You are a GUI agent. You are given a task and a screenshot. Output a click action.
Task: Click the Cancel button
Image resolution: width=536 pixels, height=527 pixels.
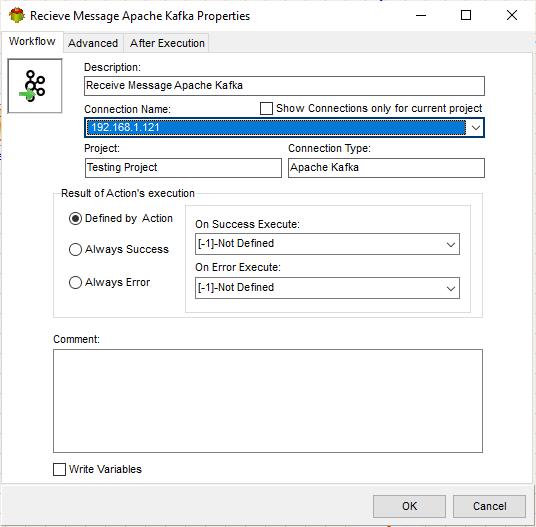tap(489, 506)
